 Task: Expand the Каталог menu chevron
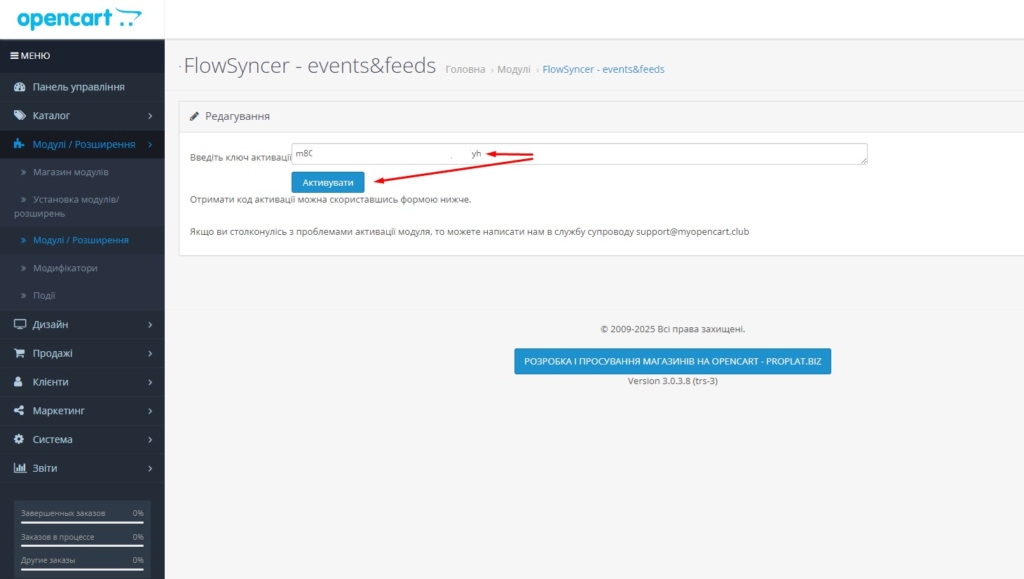point(149,116)
